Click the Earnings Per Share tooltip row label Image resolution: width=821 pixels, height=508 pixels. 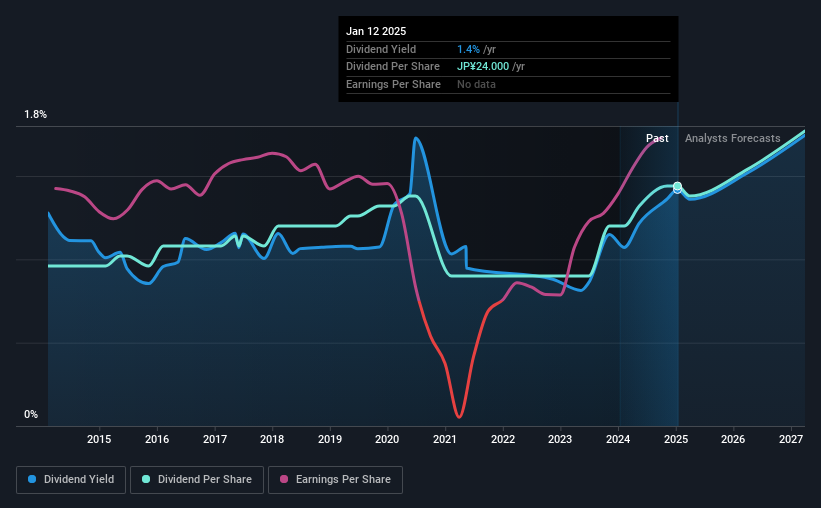[x=393, y=84]
